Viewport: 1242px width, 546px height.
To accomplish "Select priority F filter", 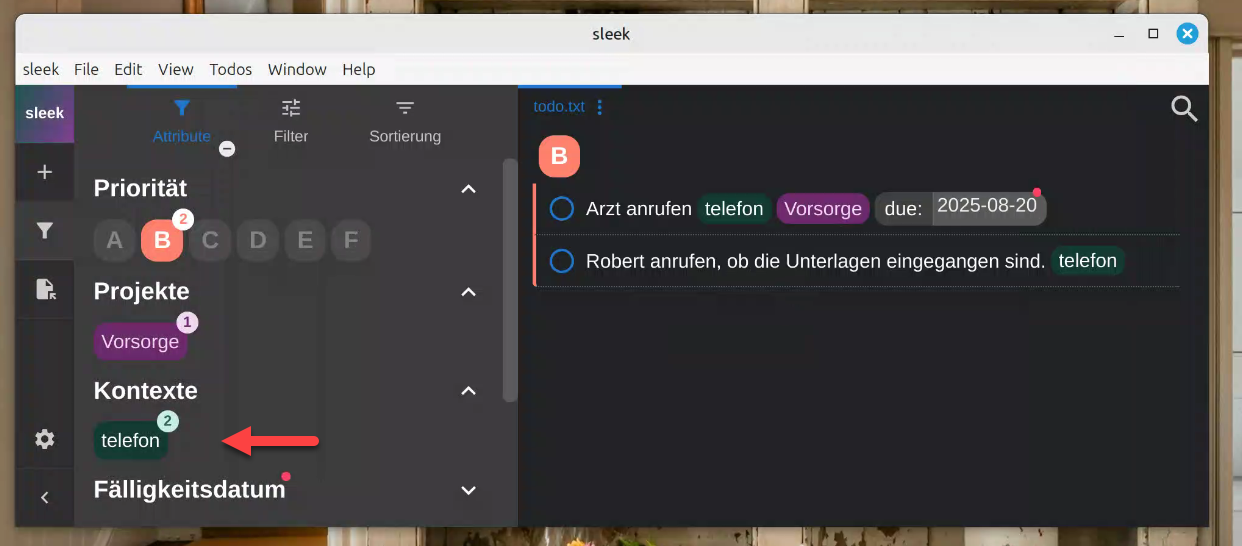I will [x=351, y=240].
